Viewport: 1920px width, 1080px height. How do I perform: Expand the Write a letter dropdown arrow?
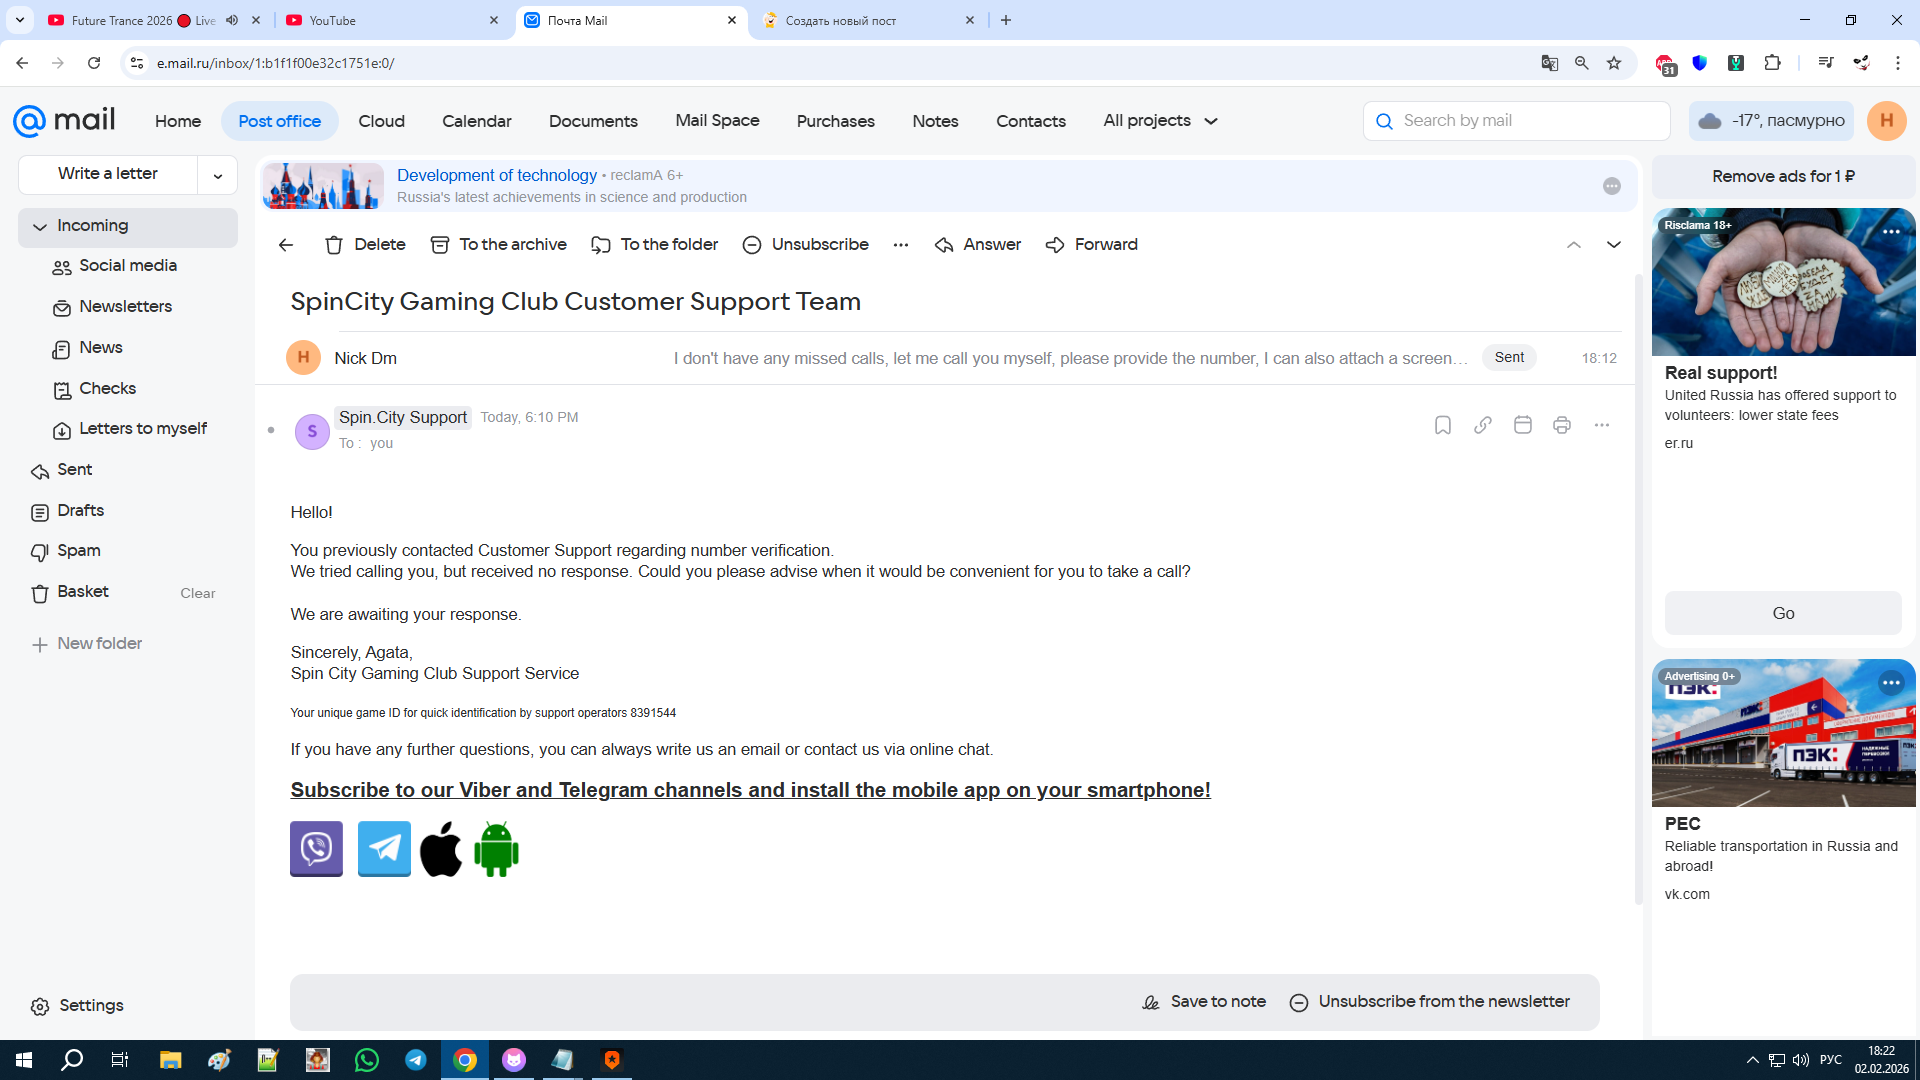click(x=217, y=175)
